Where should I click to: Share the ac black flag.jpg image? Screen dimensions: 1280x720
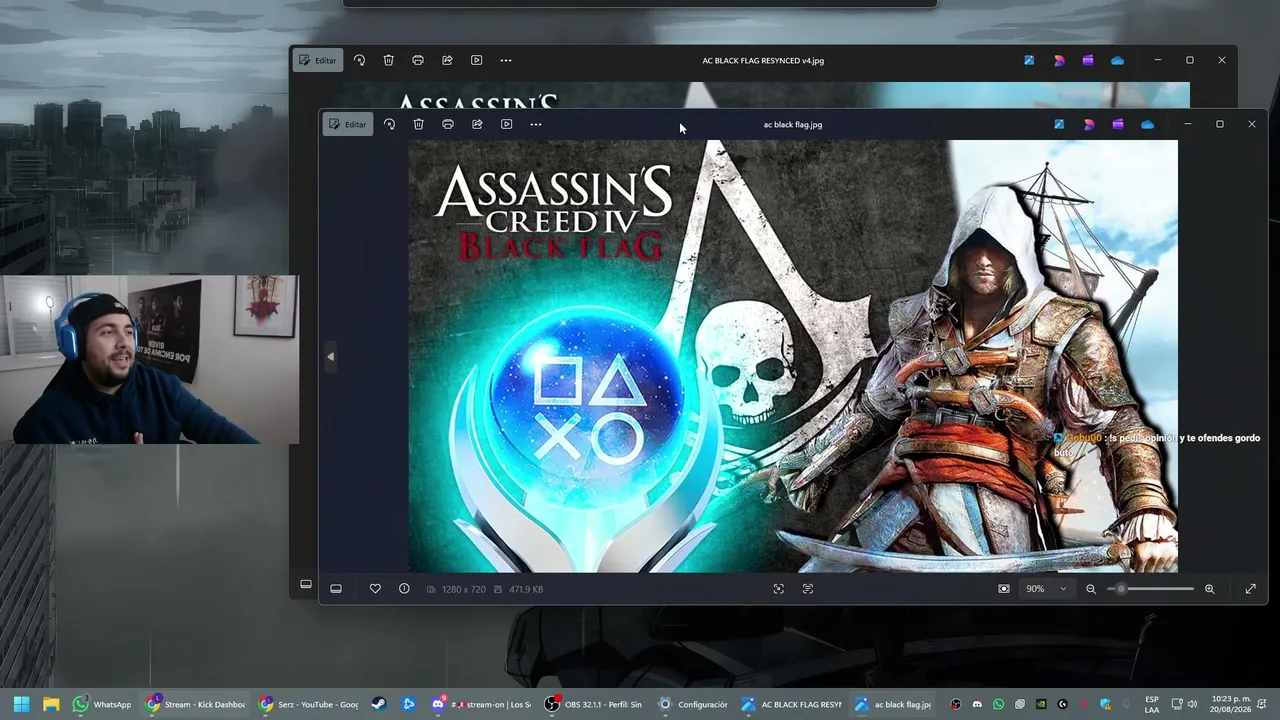[x=477, y=124]
